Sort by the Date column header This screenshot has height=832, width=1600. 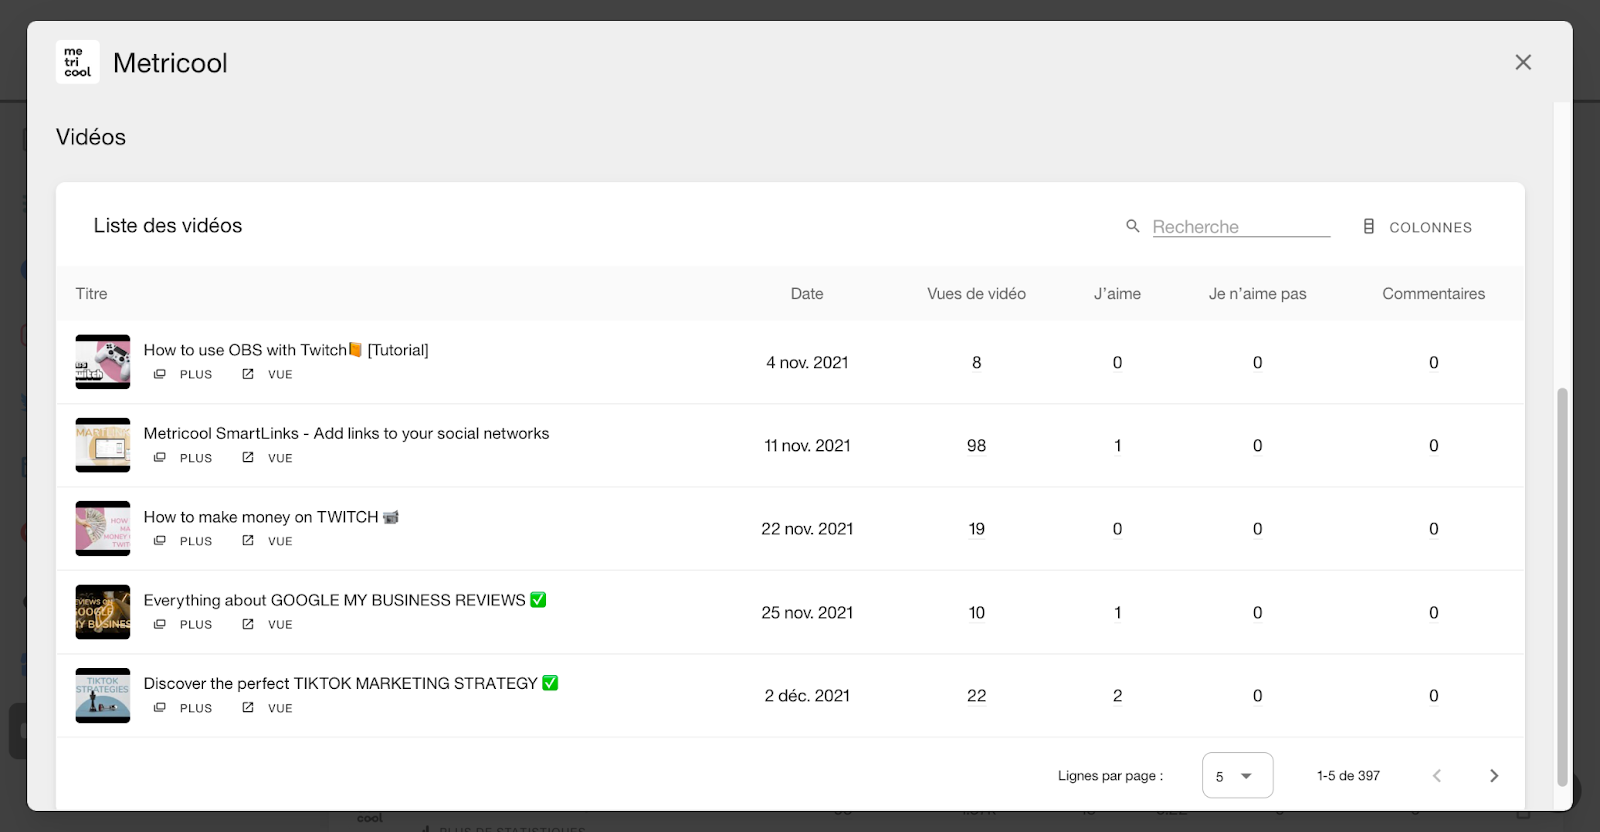(x=807, y=293)
